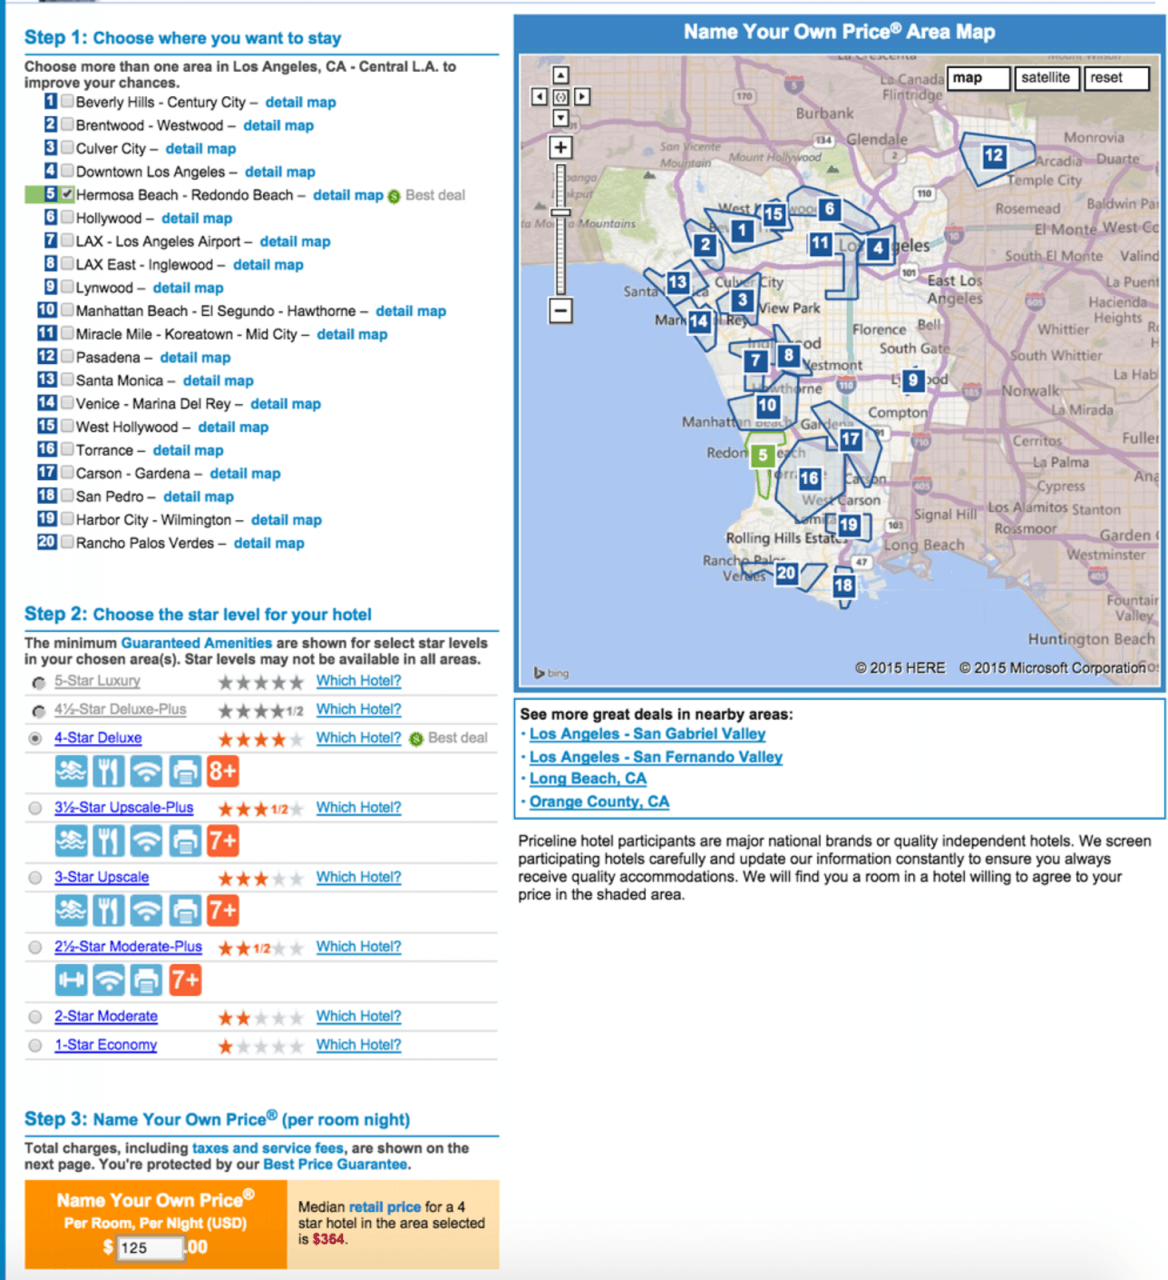Screen dimensions: 1168x1280
Task: Open the Guaranteed Amenities link
Action: tap(197, 643)
